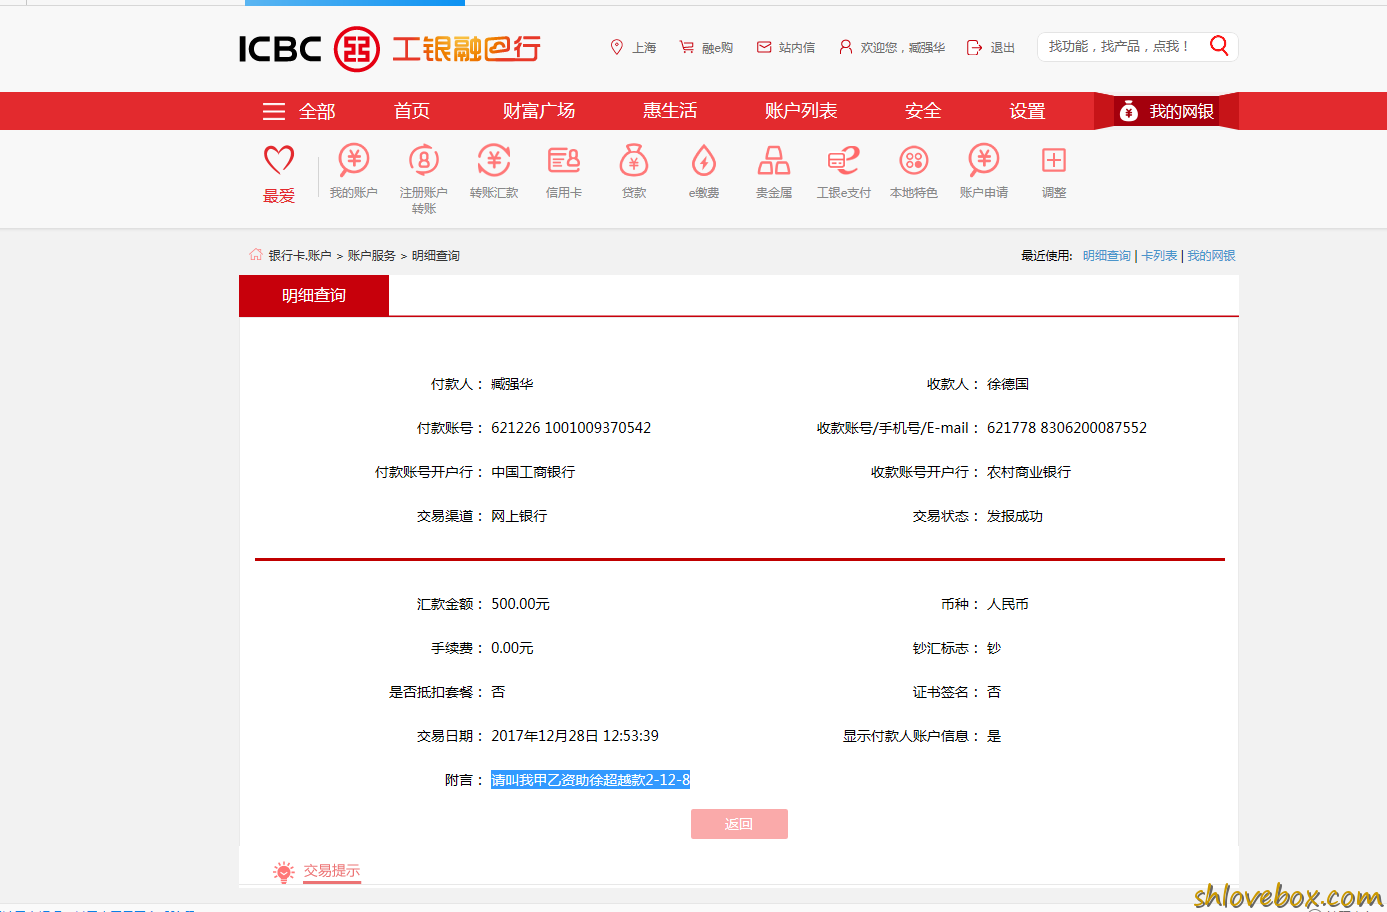Click the status 发报成功
Viewport: 1387px width, 912px height.
[x=1015, y=516]
